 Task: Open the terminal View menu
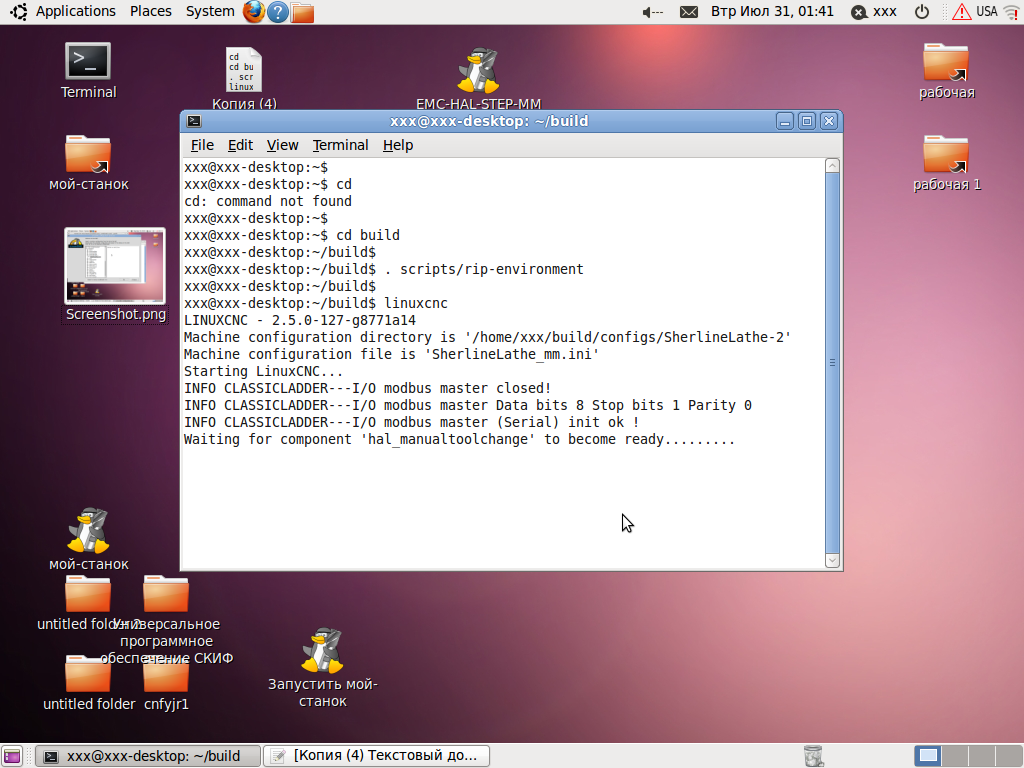tap(282, 145)
